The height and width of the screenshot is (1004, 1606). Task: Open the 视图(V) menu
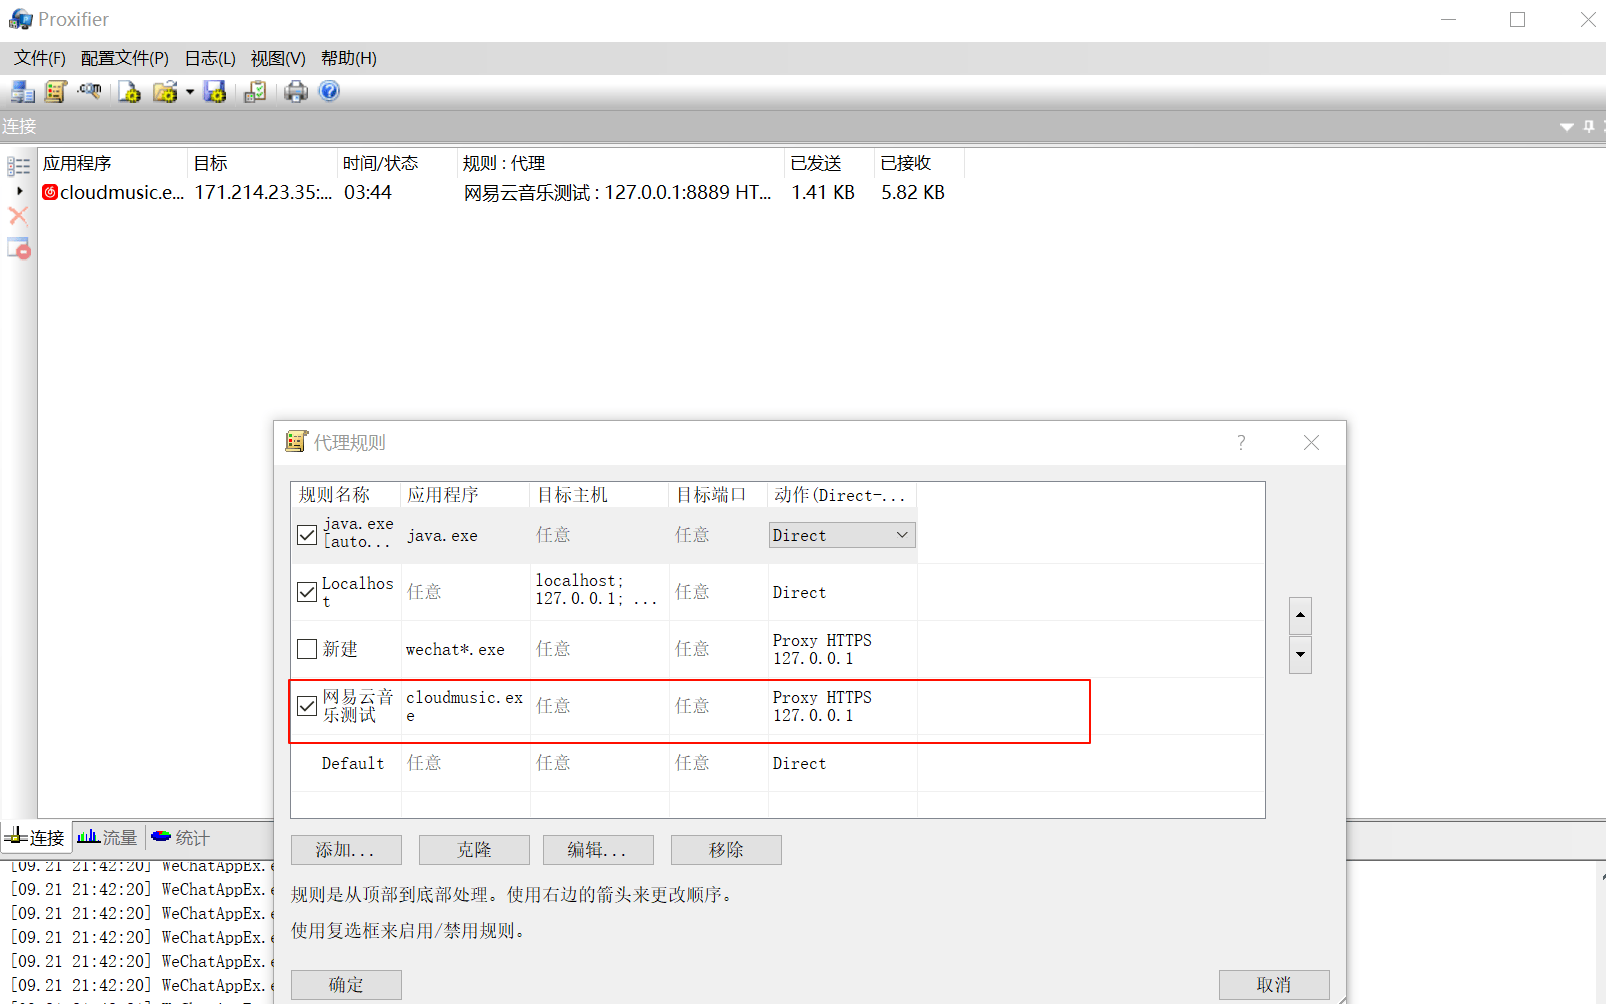point(278,58)
